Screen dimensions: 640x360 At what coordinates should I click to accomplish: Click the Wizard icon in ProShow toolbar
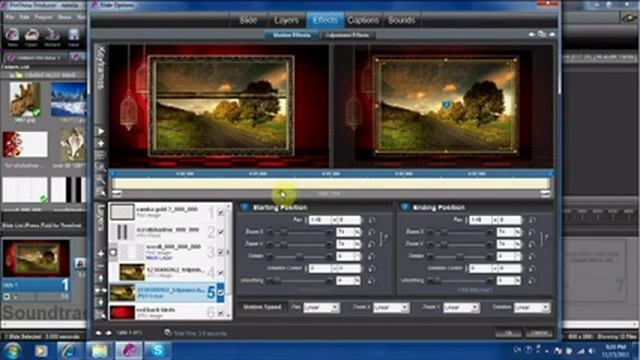coord(52,37)
